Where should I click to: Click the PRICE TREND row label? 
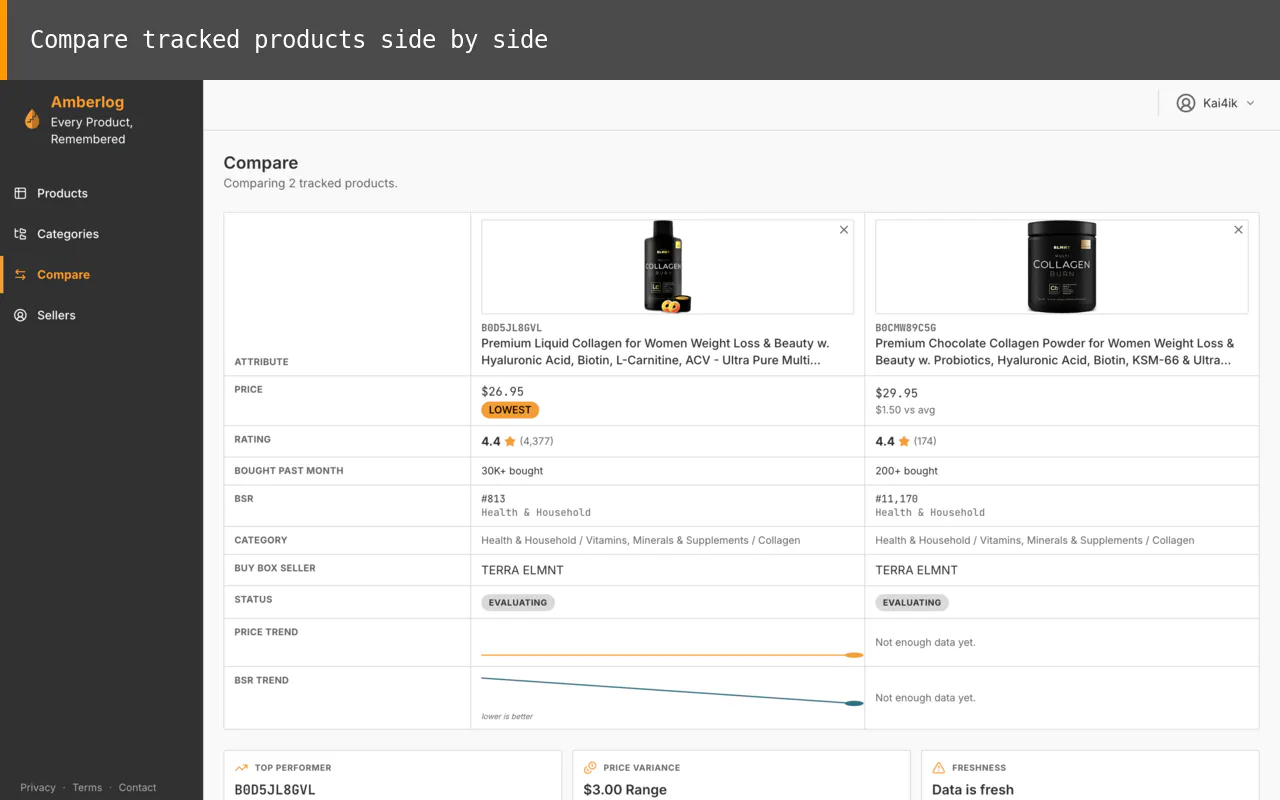266,632
